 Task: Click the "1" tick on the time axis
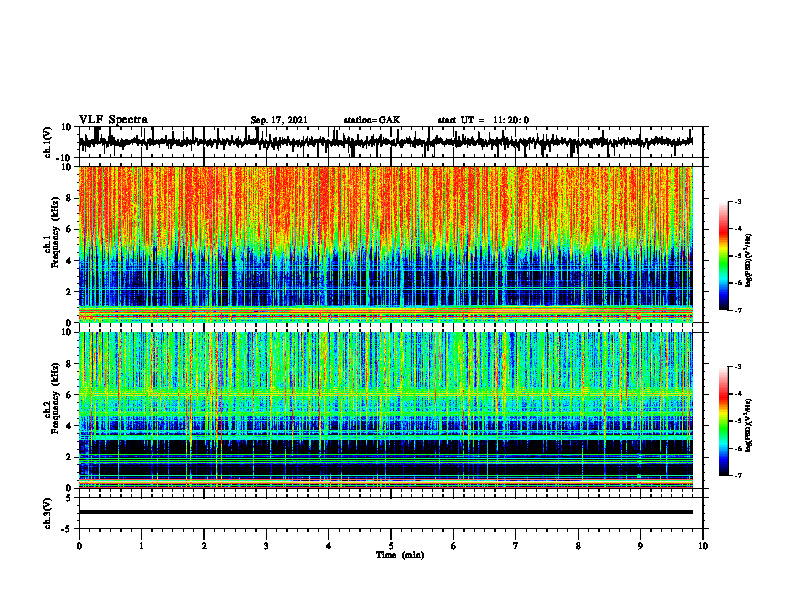tap(141, 546)
